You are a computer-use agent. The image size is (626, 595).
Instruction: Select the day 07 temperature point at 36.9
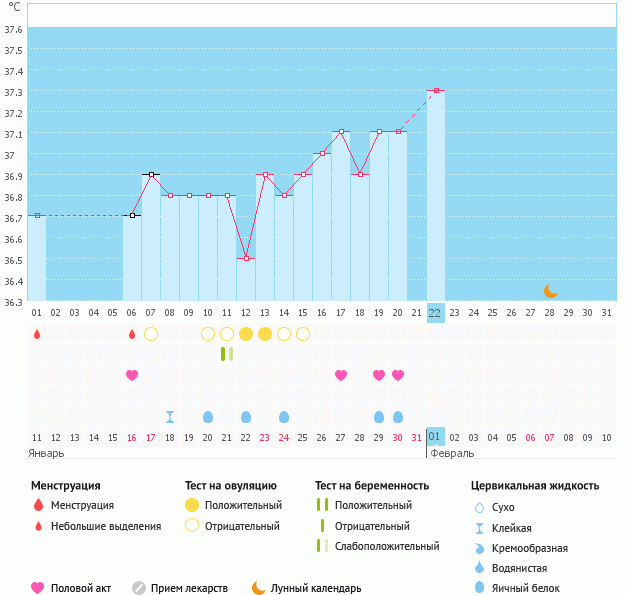(151, 174)
